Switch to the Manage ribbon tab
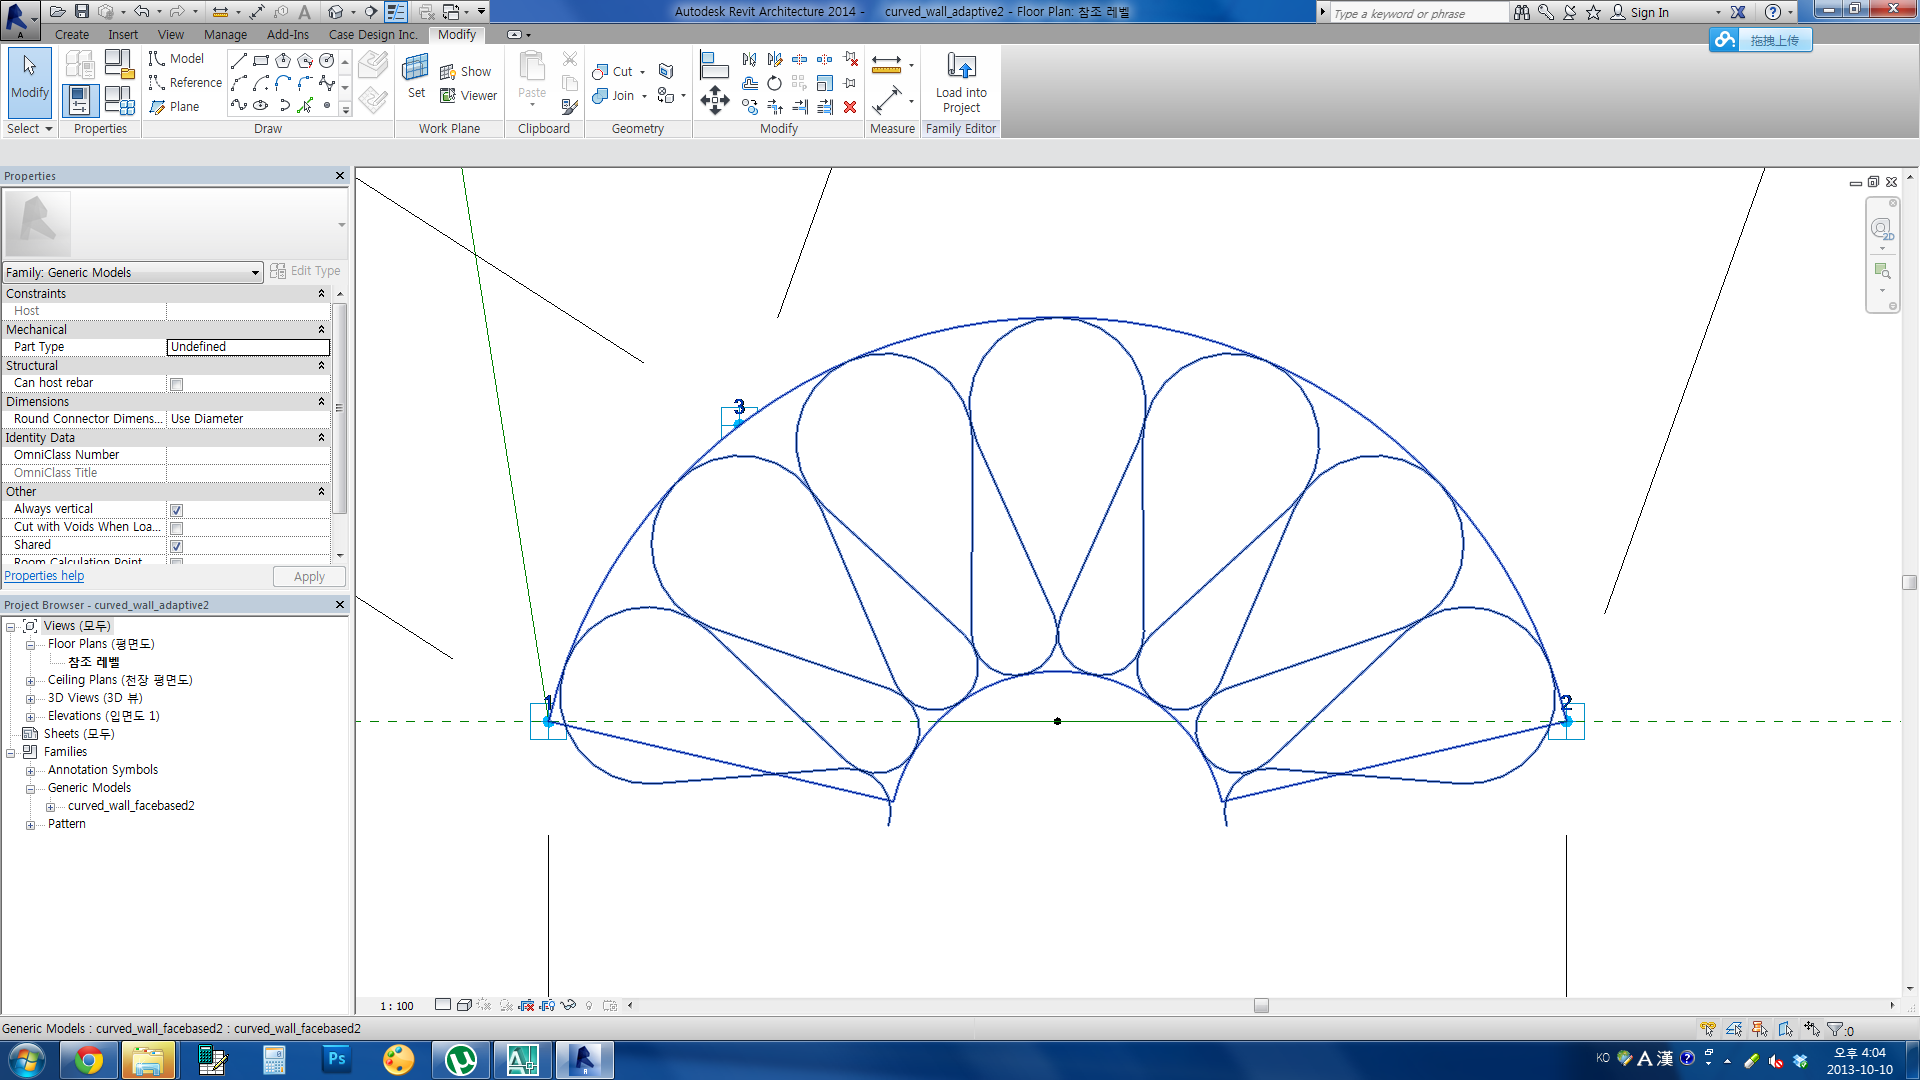Viewport: 1920px width, 1080px height. [x=225, y=34]
